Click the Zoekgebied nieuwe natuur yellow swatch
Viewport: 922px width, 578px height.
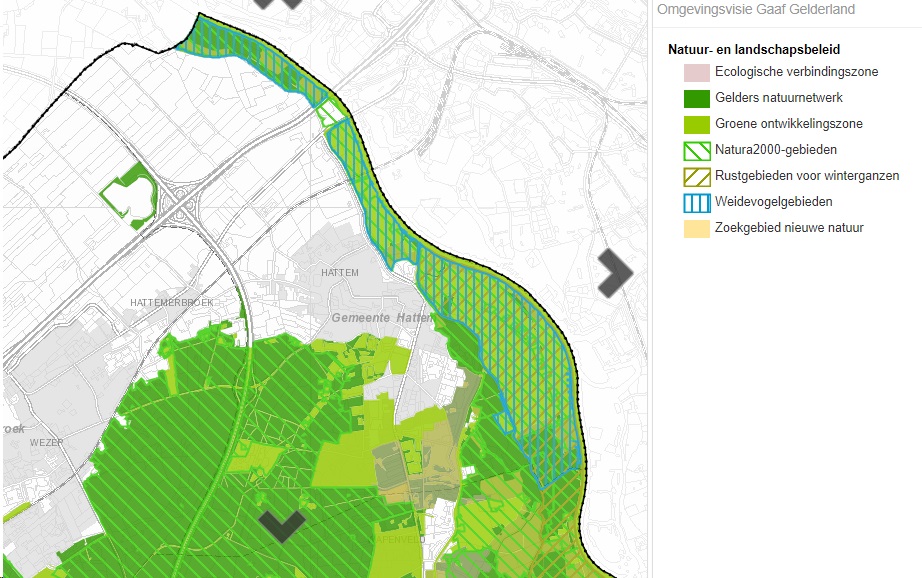pyautogui.click(x=696, y=228)
